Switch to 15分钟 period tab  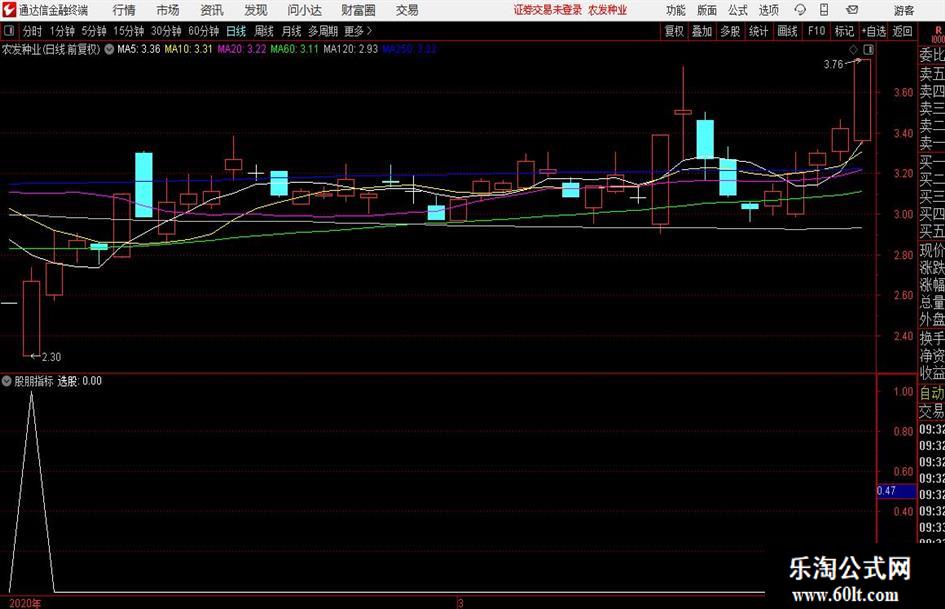point(129,31)
